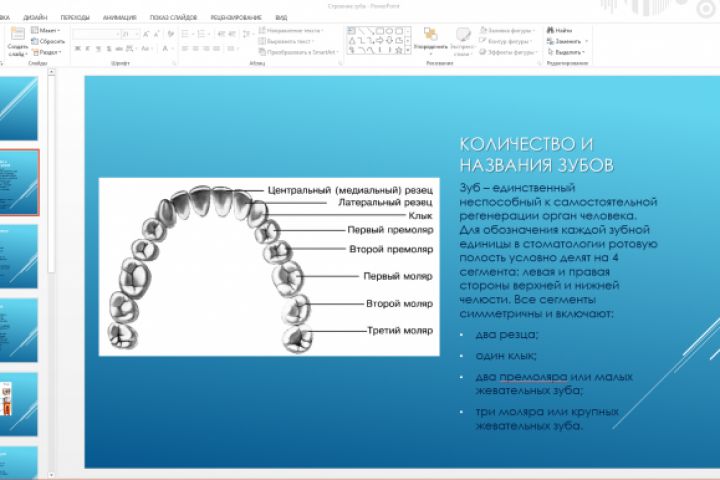Select the Line shape in gallery

[361, 31]
